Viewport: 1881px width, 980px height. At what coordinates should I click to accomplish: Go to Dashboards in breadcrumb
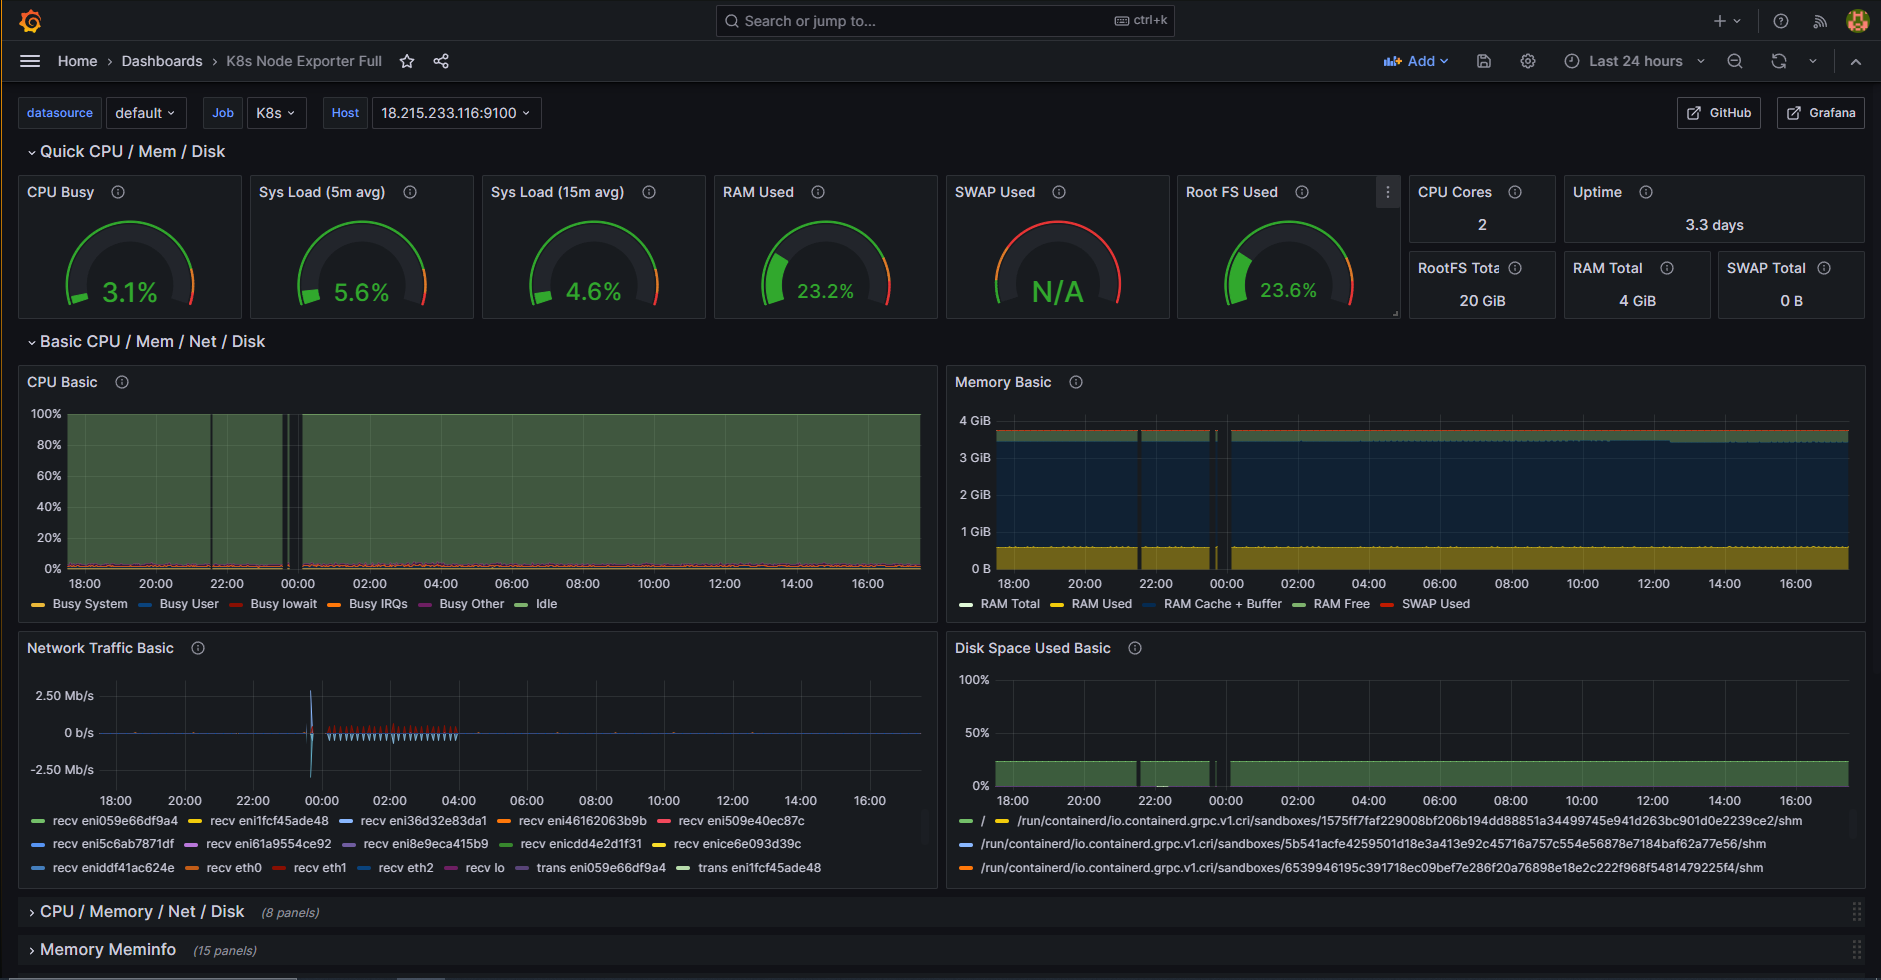point(162,61)
